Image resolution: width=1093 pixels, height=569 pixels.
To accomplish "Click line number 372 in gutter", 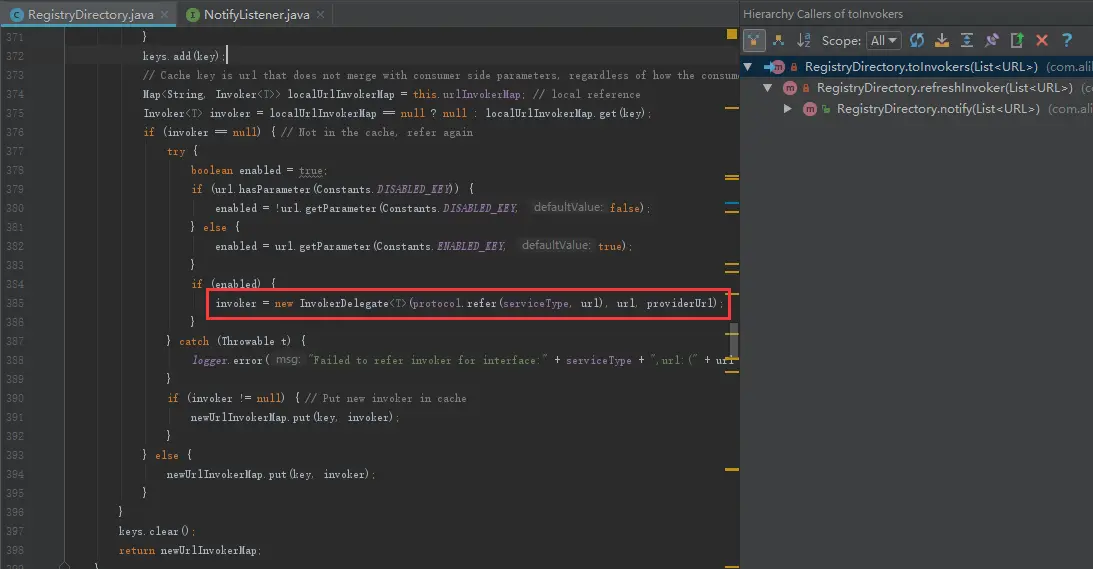I will coord(15,56).
